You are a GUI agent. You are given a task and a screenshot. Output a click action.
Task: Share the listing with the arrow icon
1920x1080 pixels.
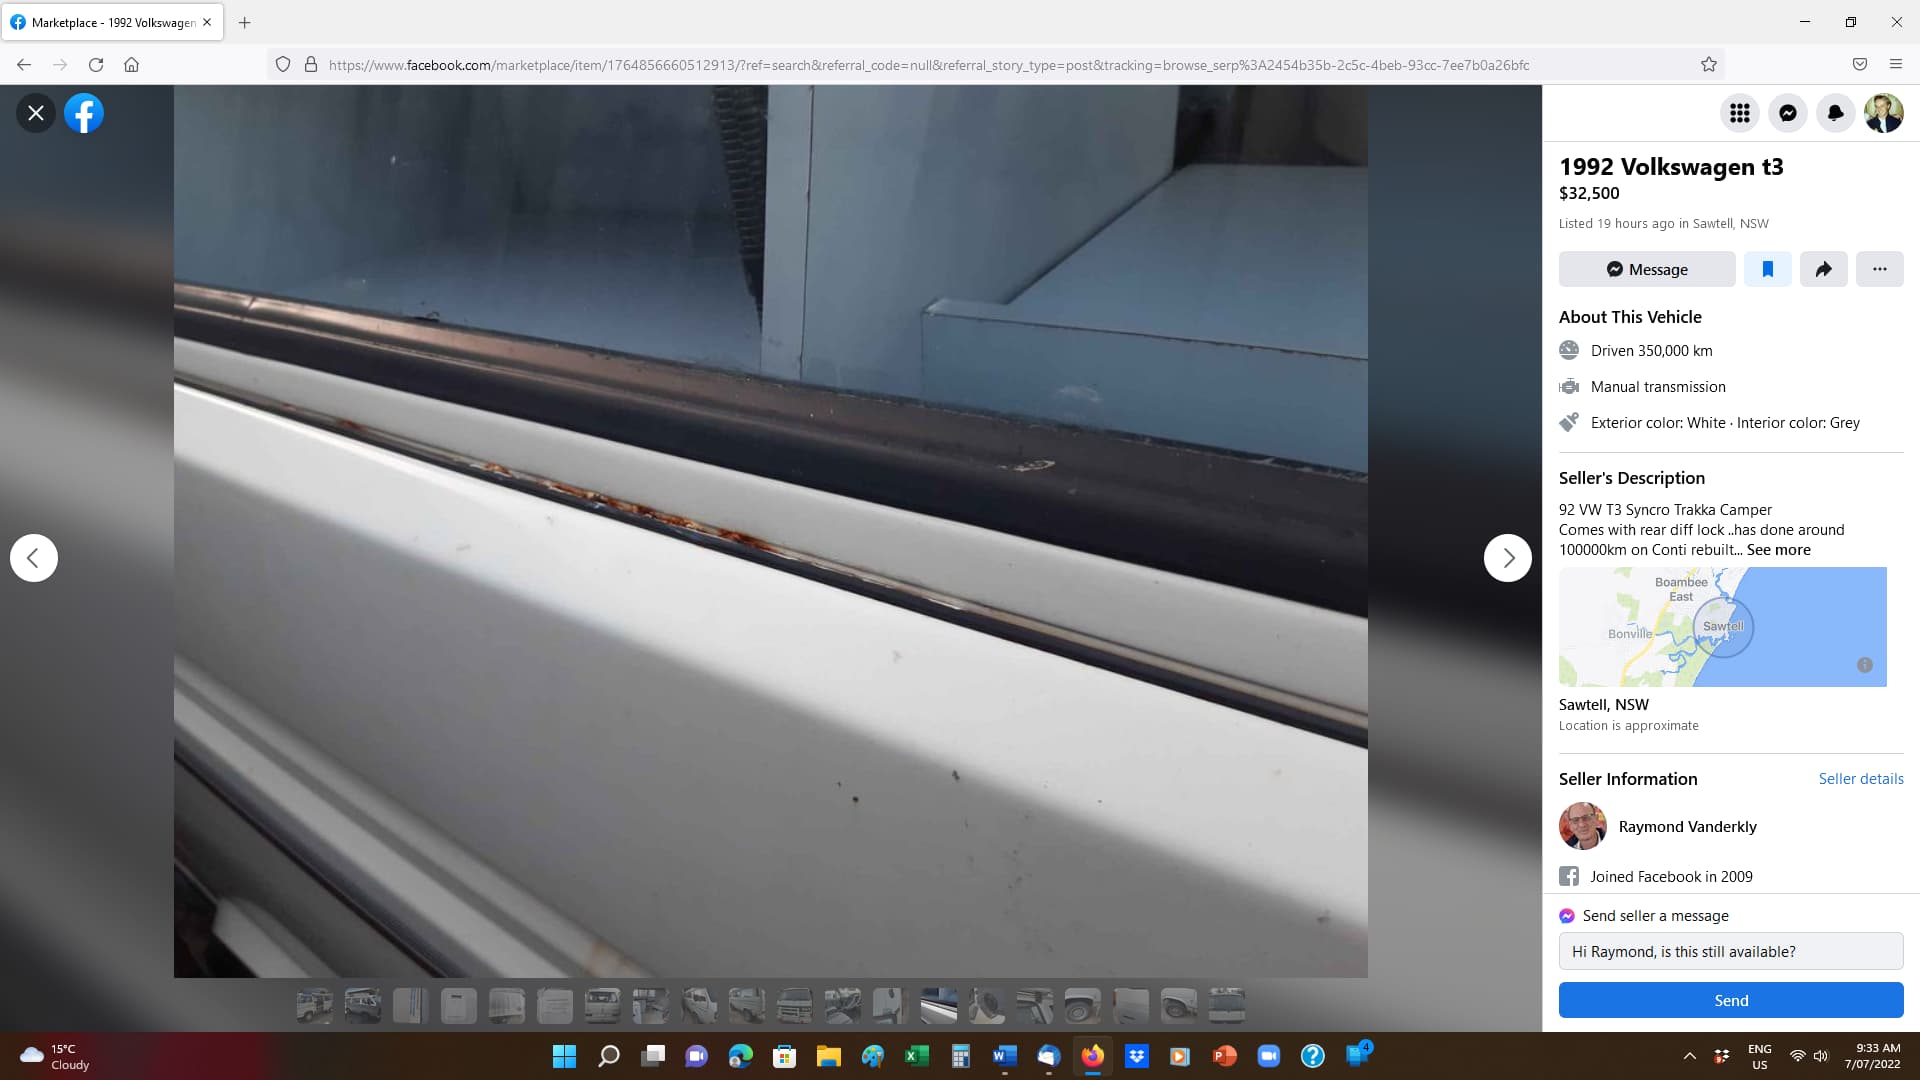coord(1823,269)
